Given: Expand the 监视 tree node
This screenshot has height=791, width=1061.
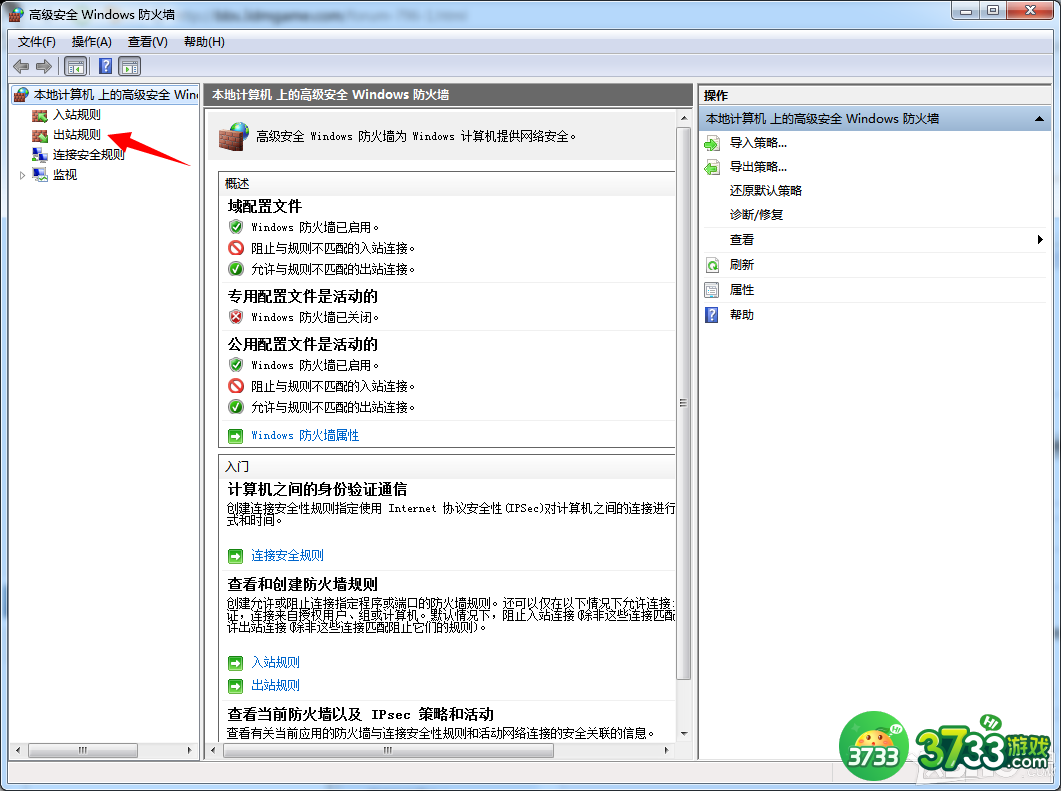Looking at the screenshot, I should click(23, 175).
